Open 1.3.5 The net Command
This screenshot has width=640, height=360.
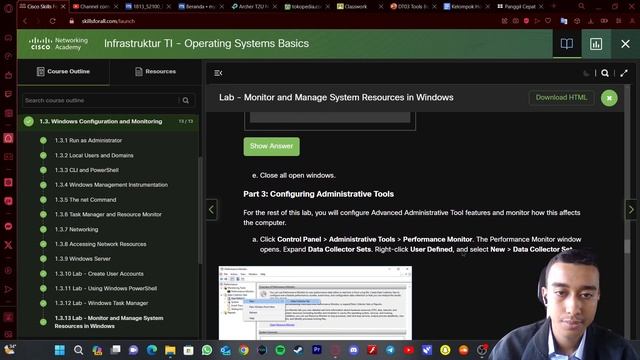(86, 200)
